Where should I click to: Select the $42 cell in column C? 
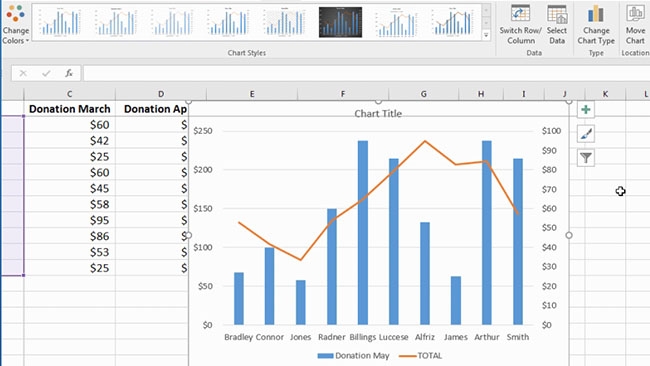tap(70, 141)
